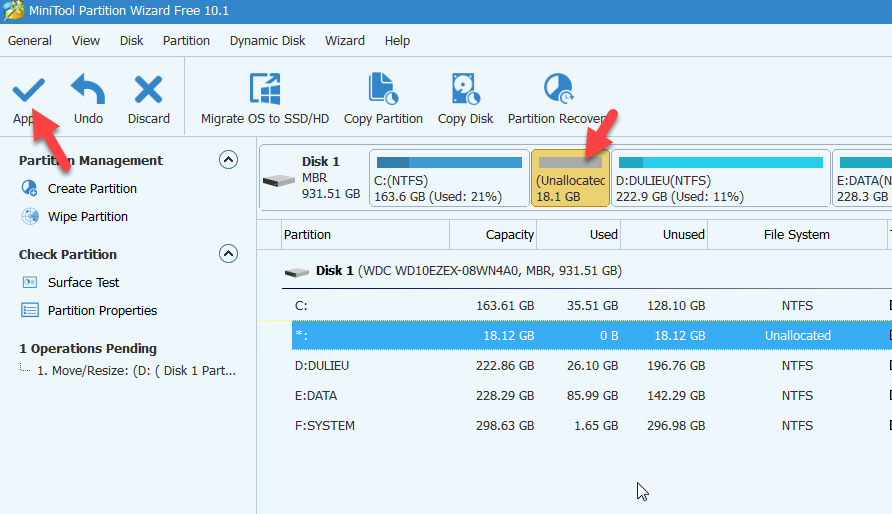Open the Wizard menu
The height and width of the screenshot is (514, 892).
coord(344,41)
